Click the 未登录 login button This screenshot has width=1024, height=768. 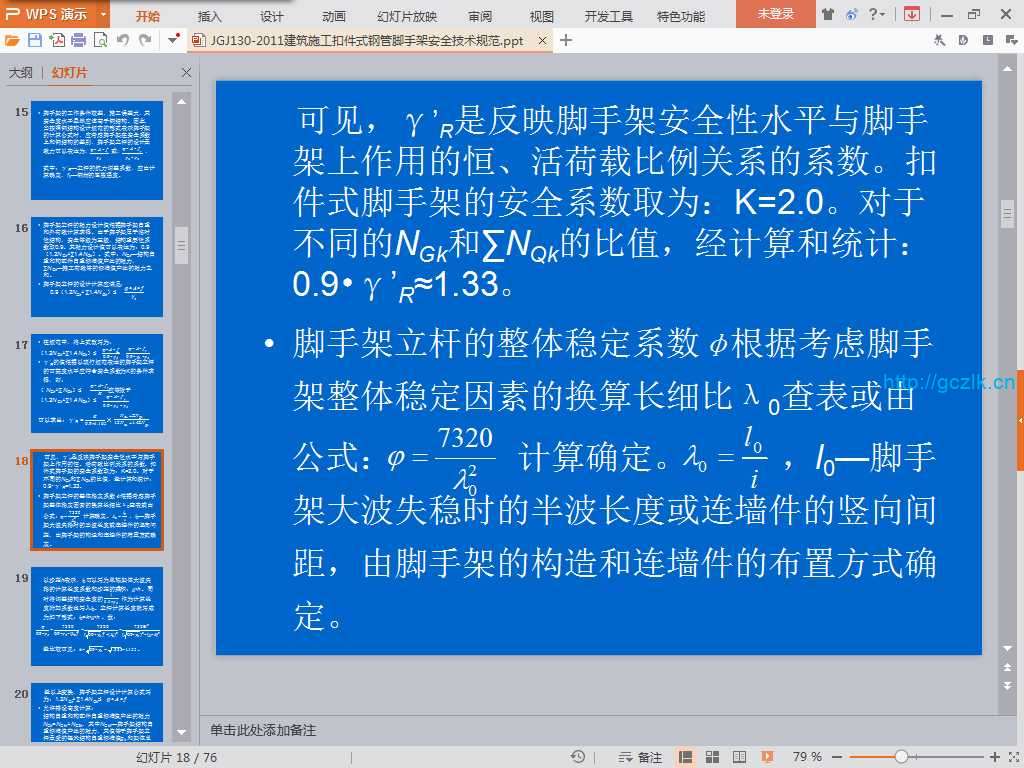(775, 14)
